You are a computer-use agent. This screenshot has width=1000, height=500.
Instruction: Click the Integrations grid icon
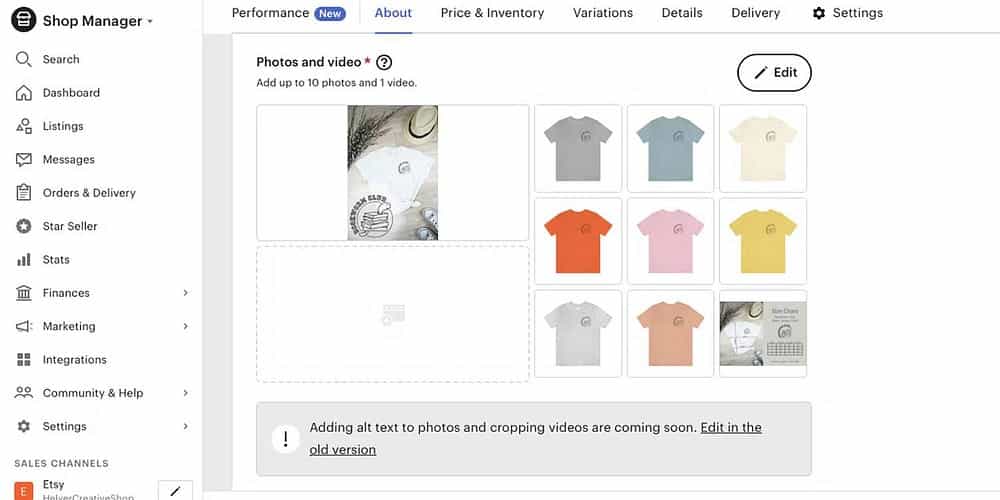(x=24, y=360)
